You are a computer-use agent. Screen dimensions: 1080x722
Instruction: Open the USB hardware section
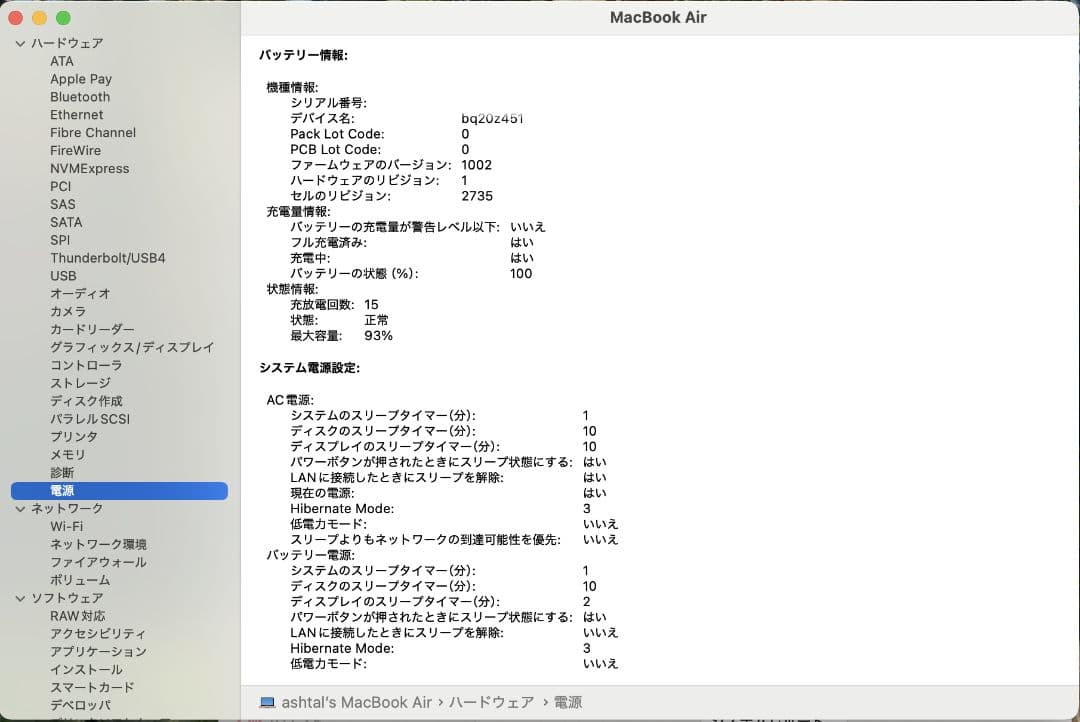tap(62, 276)
